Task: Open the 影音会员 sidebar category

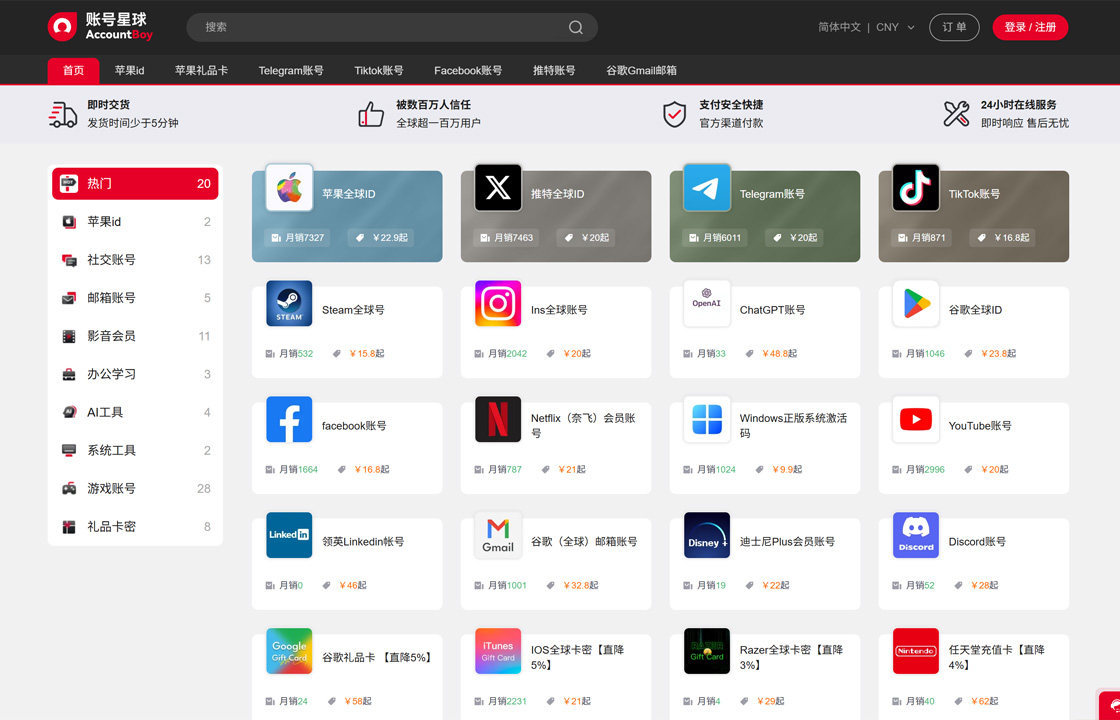Action: pyautogui.click(x=135, y=336)
